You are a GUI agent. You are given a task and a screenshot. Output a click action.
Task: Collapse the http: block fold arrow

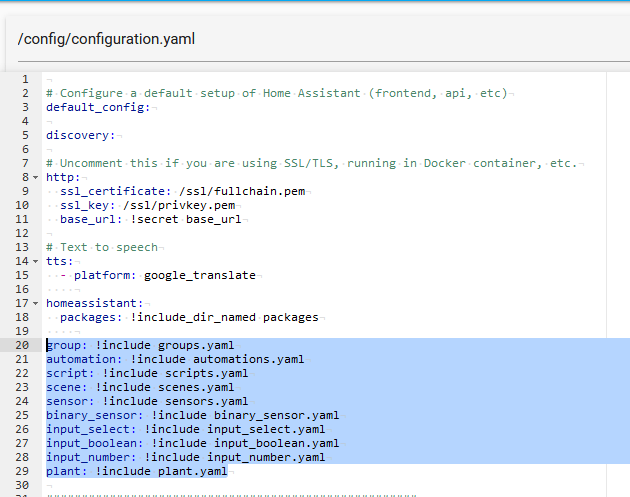[x=36, y=177]
